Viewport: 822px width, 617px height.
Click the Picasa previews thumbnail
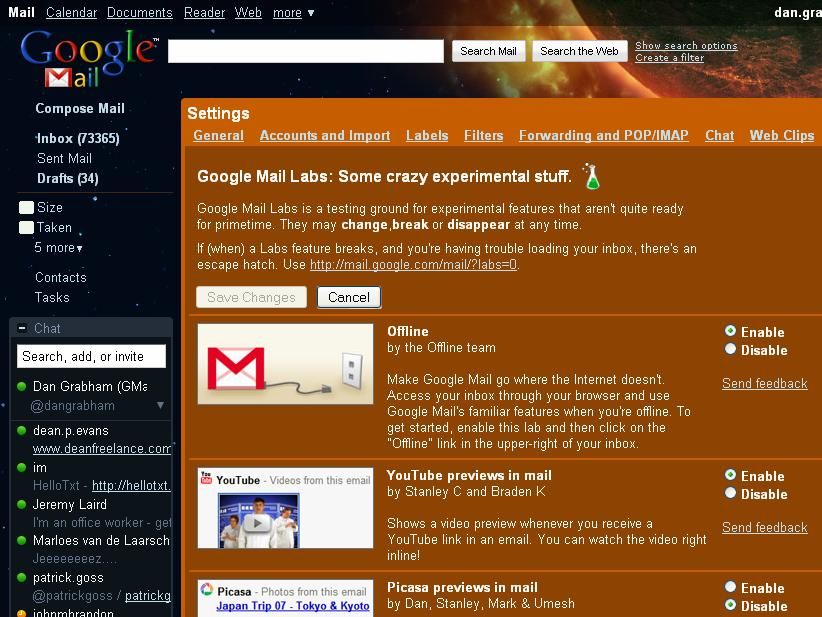(x=285, y=598)
